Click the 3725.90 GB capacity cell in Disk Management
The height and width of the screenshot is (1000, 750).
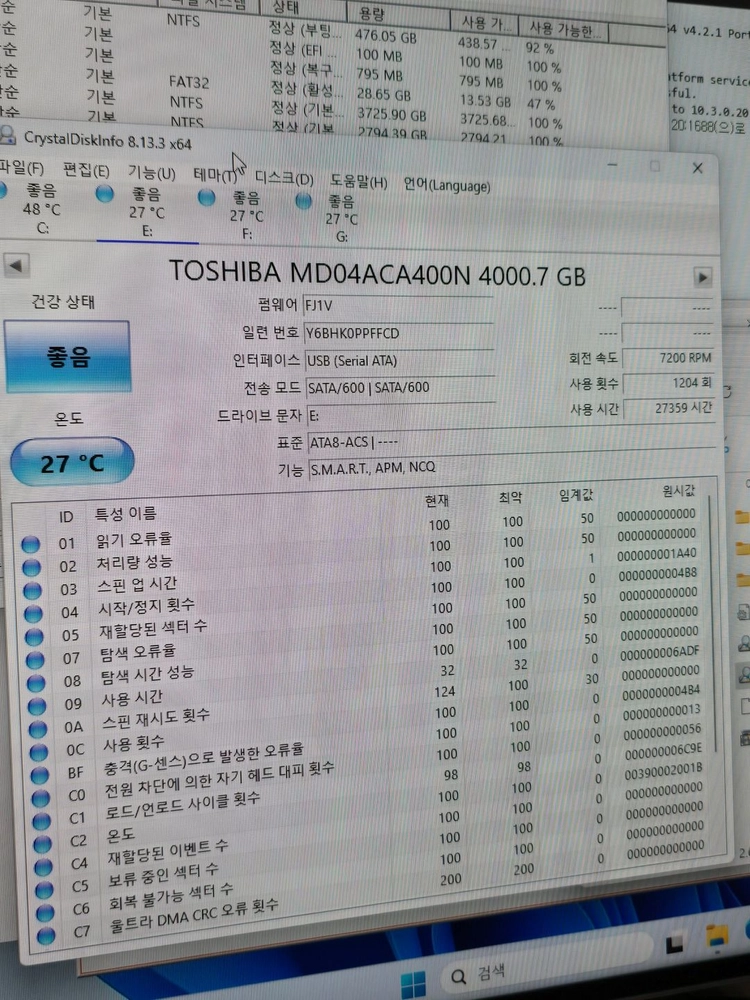(392, 115)
